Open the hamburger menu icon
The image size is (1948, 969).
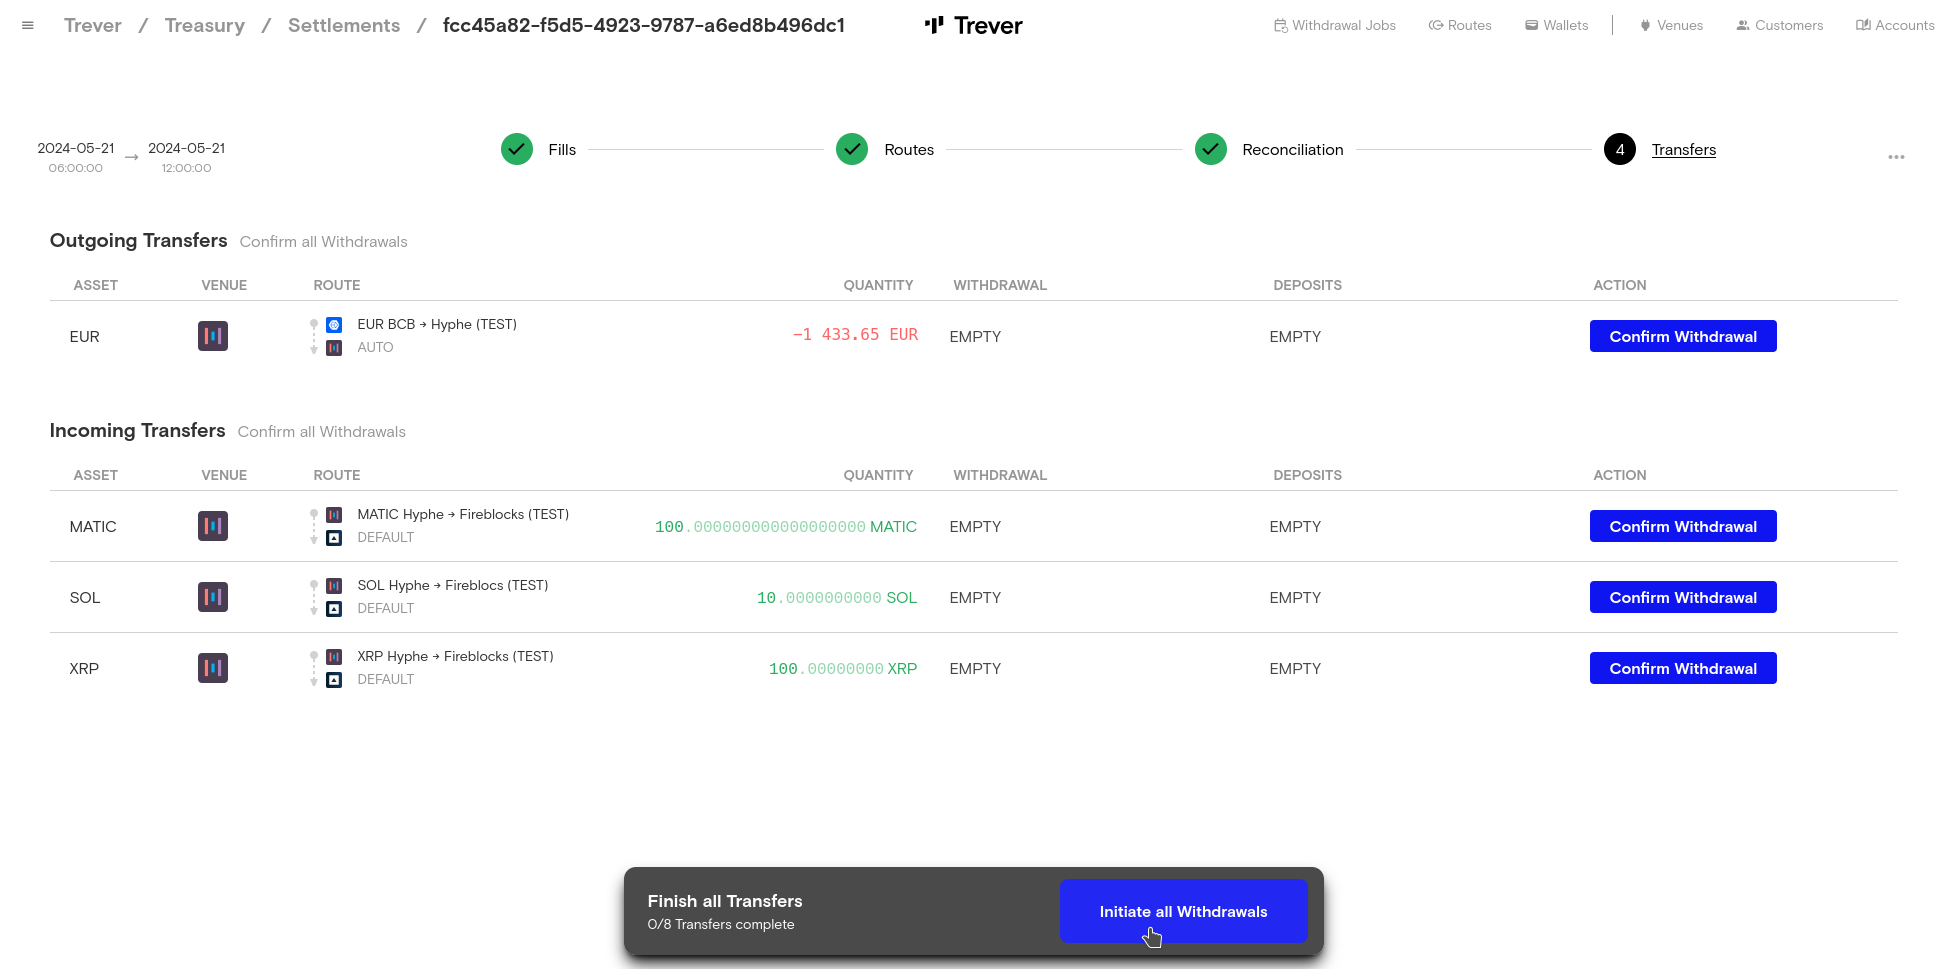click(x=28, y=26)
